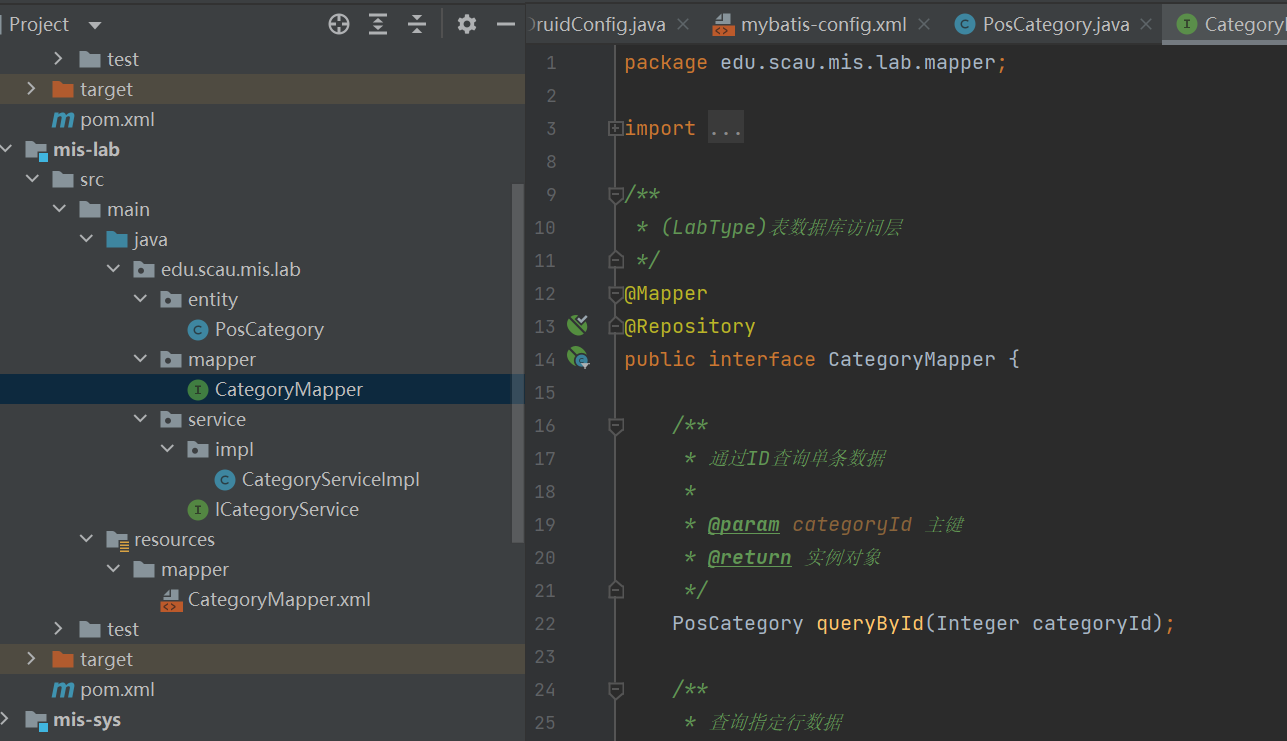The width and height of the screenshot is (1287, 741).
Task: Click the fold marker at line 12
Action: 616,293
